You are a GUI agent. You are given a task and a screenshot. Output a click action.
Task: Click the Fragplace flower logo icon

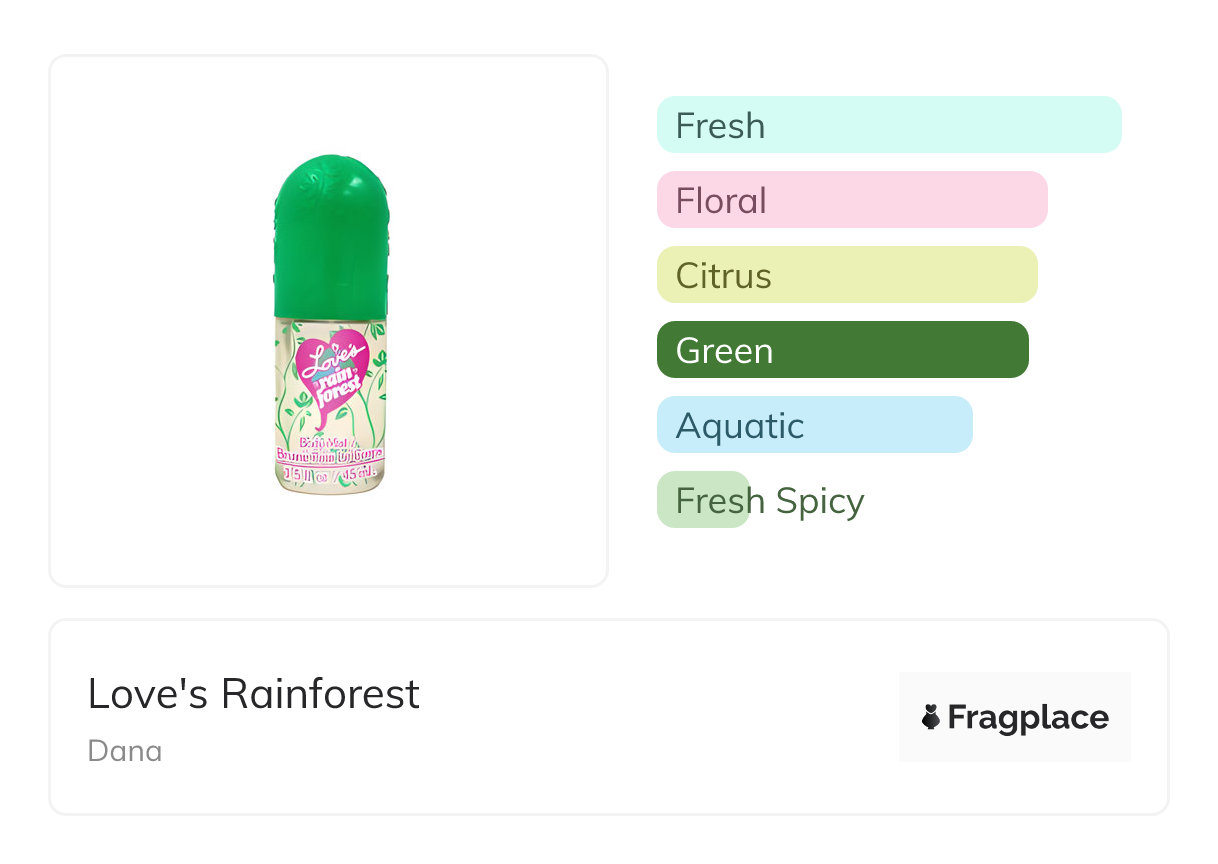[x=931, y=717]
